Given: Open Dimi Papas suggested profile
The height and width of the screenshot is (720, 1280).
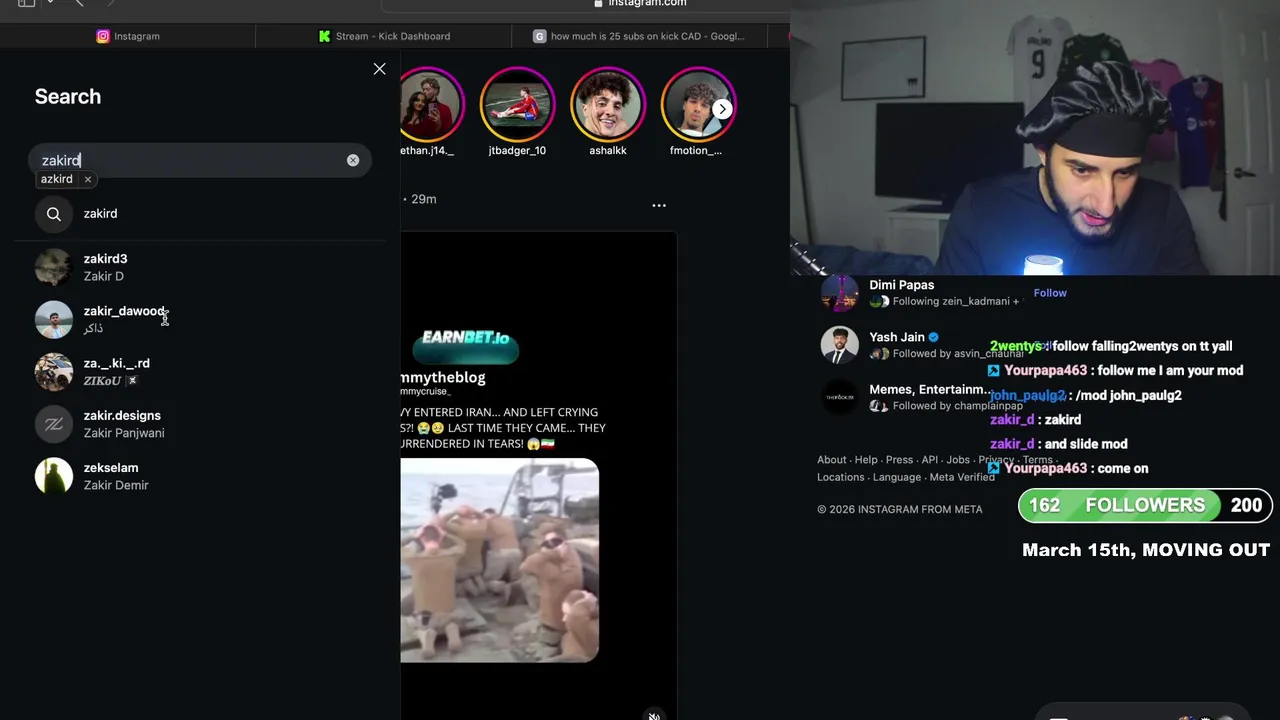Looking at the screenshot, I should 901,285.
